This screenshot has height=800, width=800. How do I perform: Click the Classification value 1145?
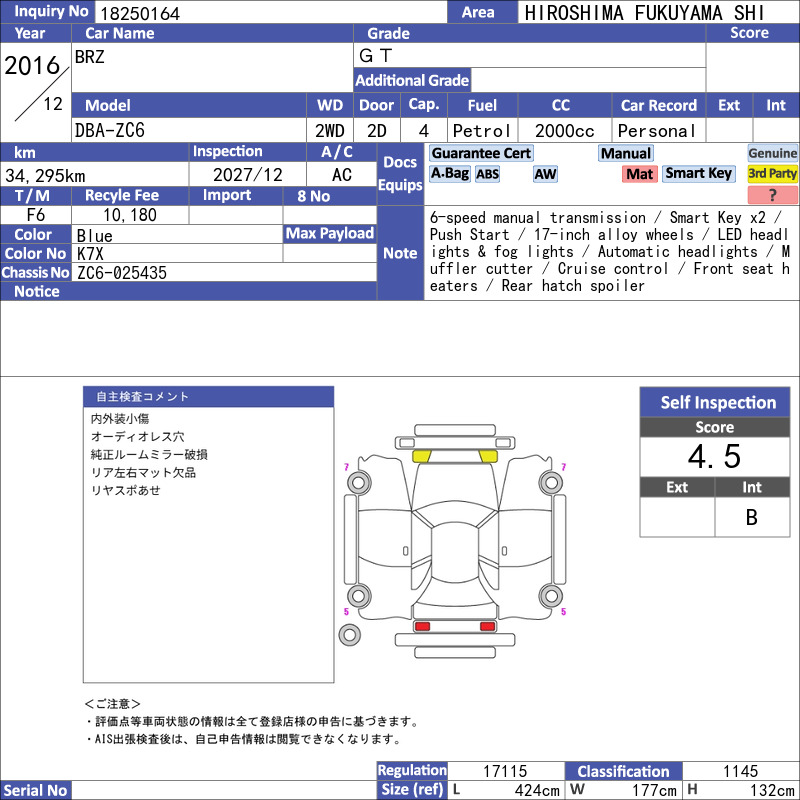click(x=740, y=771)
